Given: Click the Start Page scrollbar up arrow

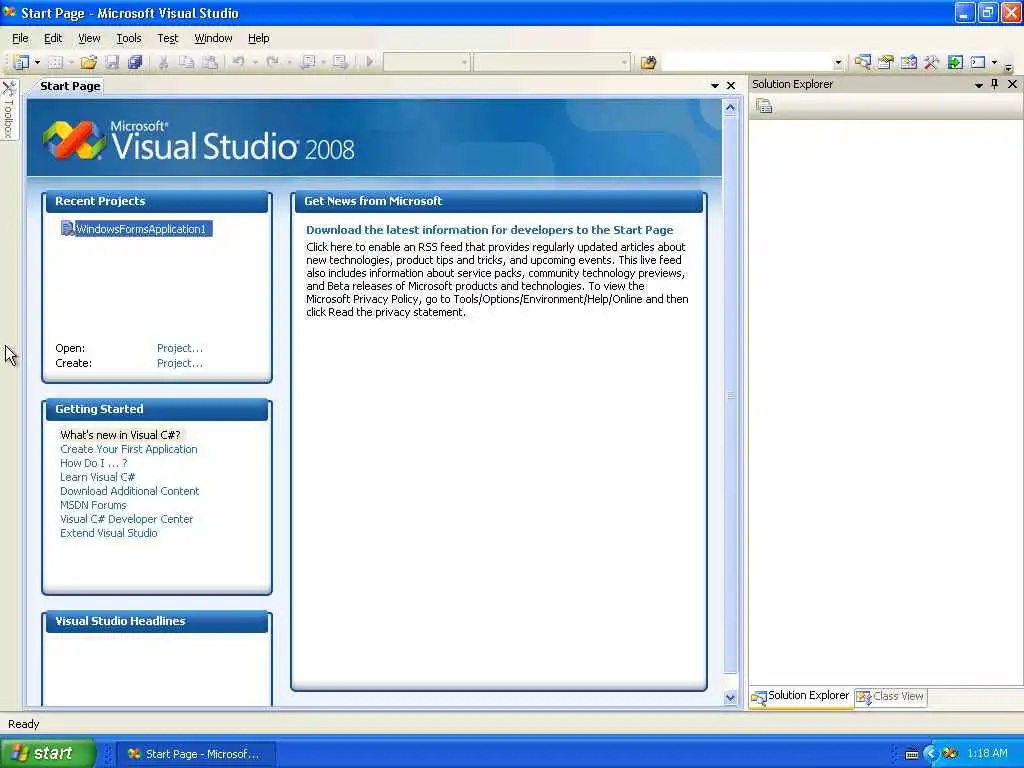Looking at the screenshot, I should pos(730,108).
